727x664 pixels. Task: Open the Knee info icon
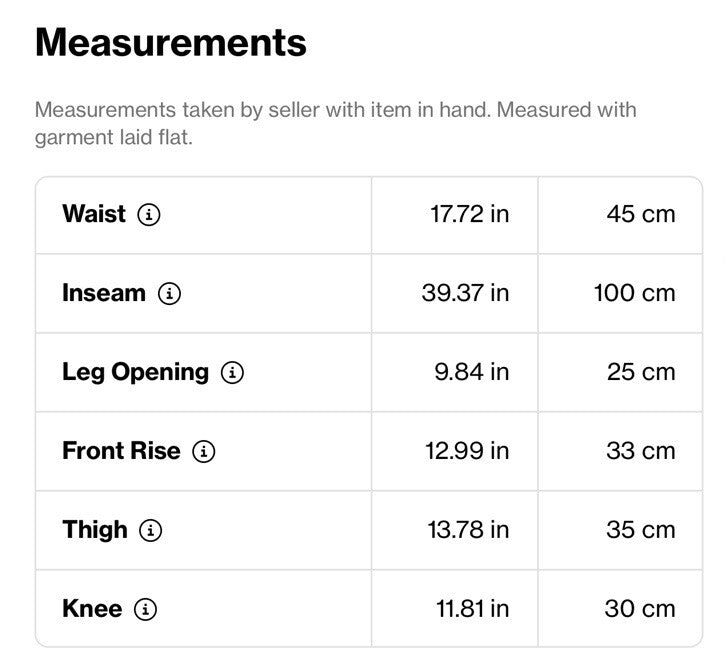[x=146, y=609]
